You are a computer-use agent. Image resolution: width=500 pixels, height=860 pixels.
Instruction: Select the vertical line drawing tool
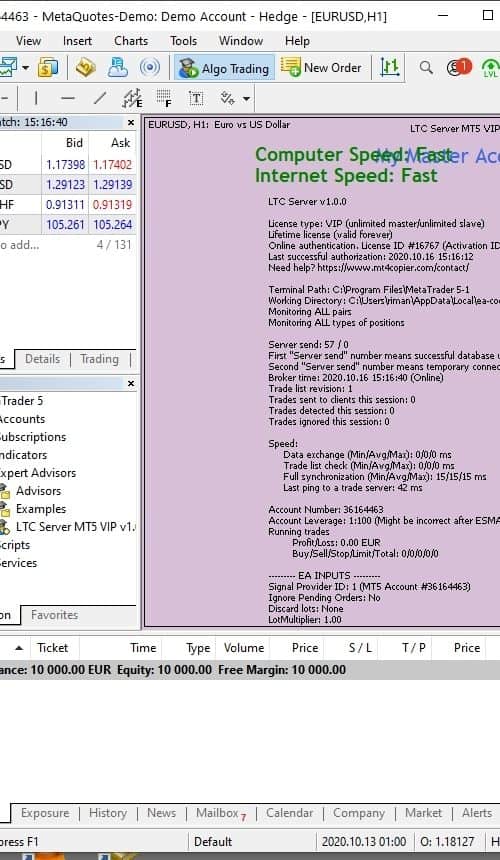coord(36,98)
